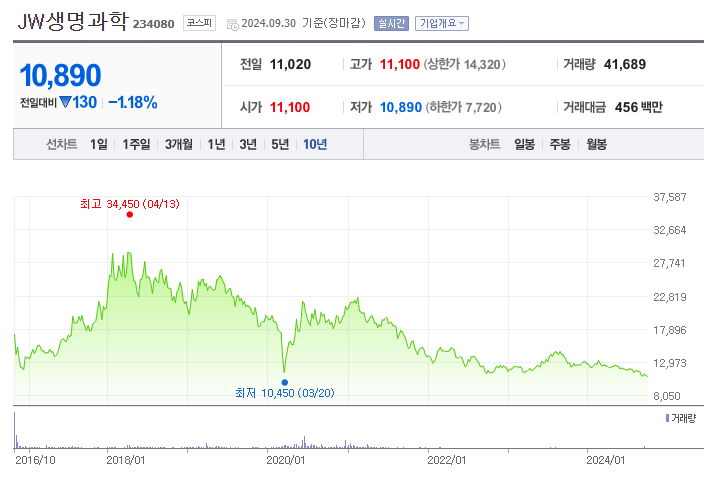Click the 2016/10 axis label
Image resolution: width=704 pixels, height=478 pixels.
tap(35, 460)
